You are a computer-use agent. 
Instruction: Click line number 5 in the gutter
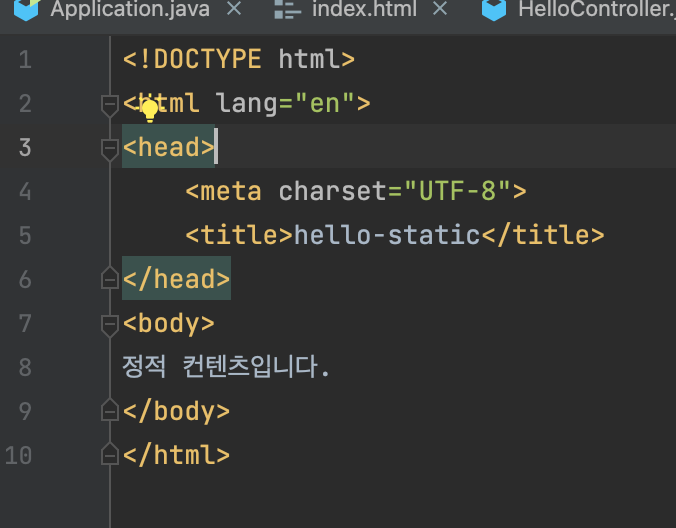pos(25,235)
